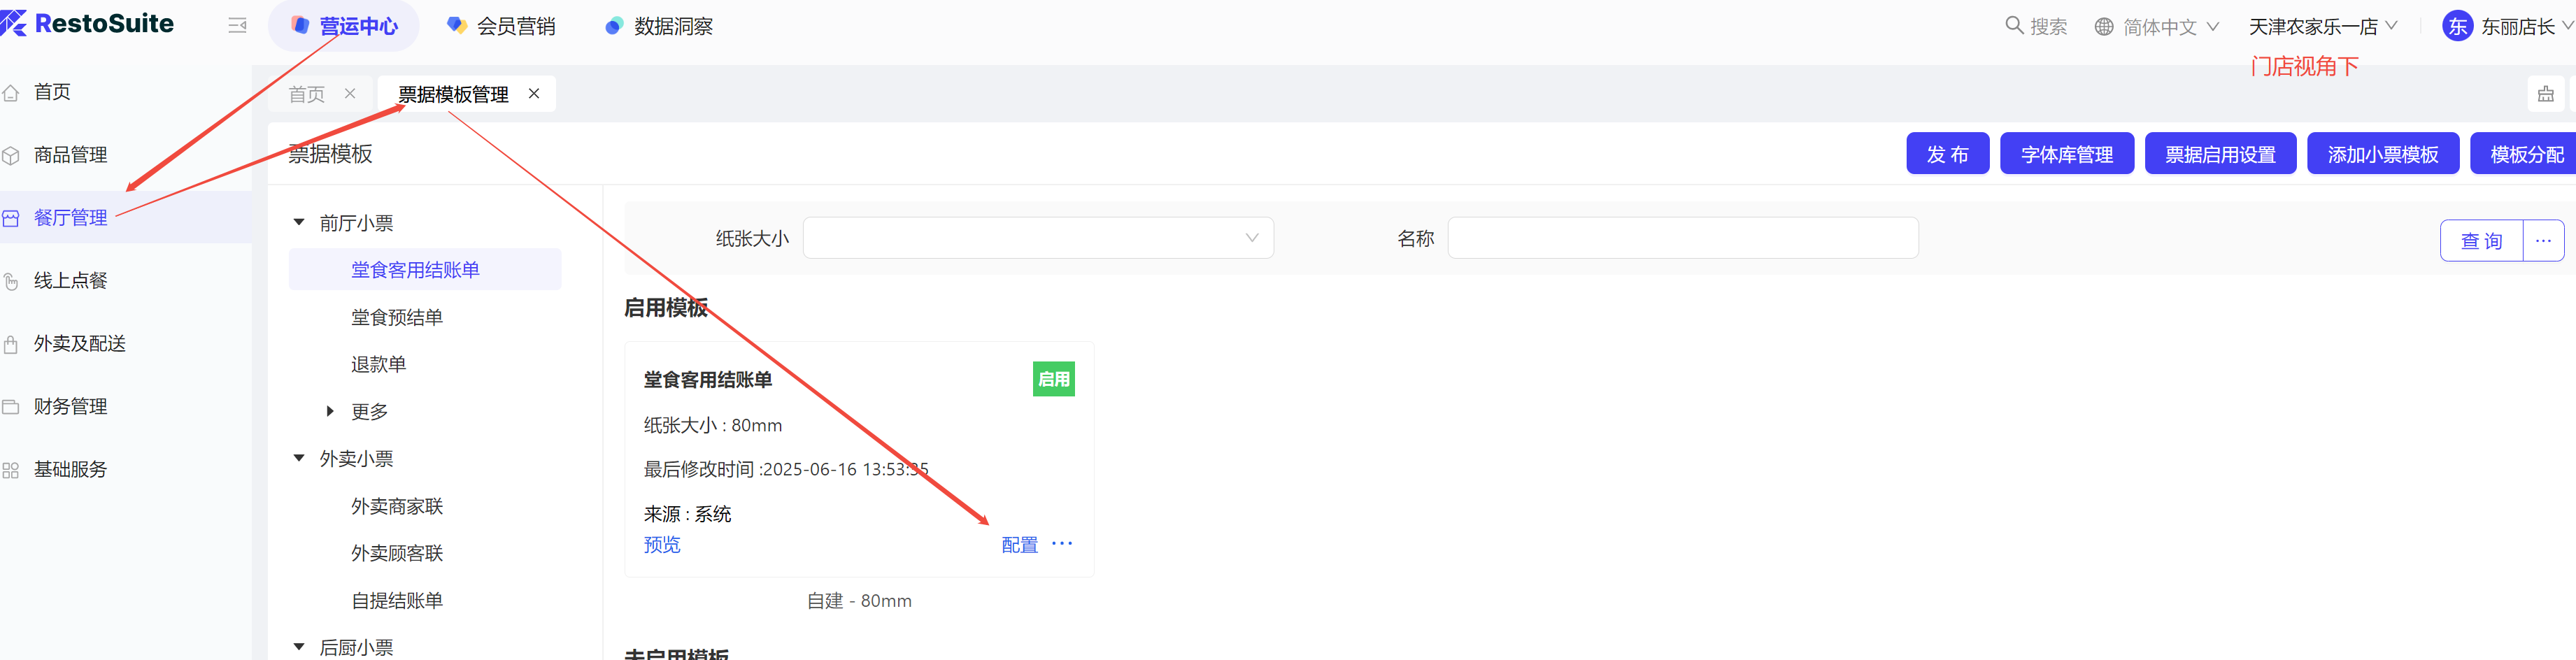Click the 自建 - 80mm label
2576x660 pixels.
pyautogui.click(x=859, y=601)
